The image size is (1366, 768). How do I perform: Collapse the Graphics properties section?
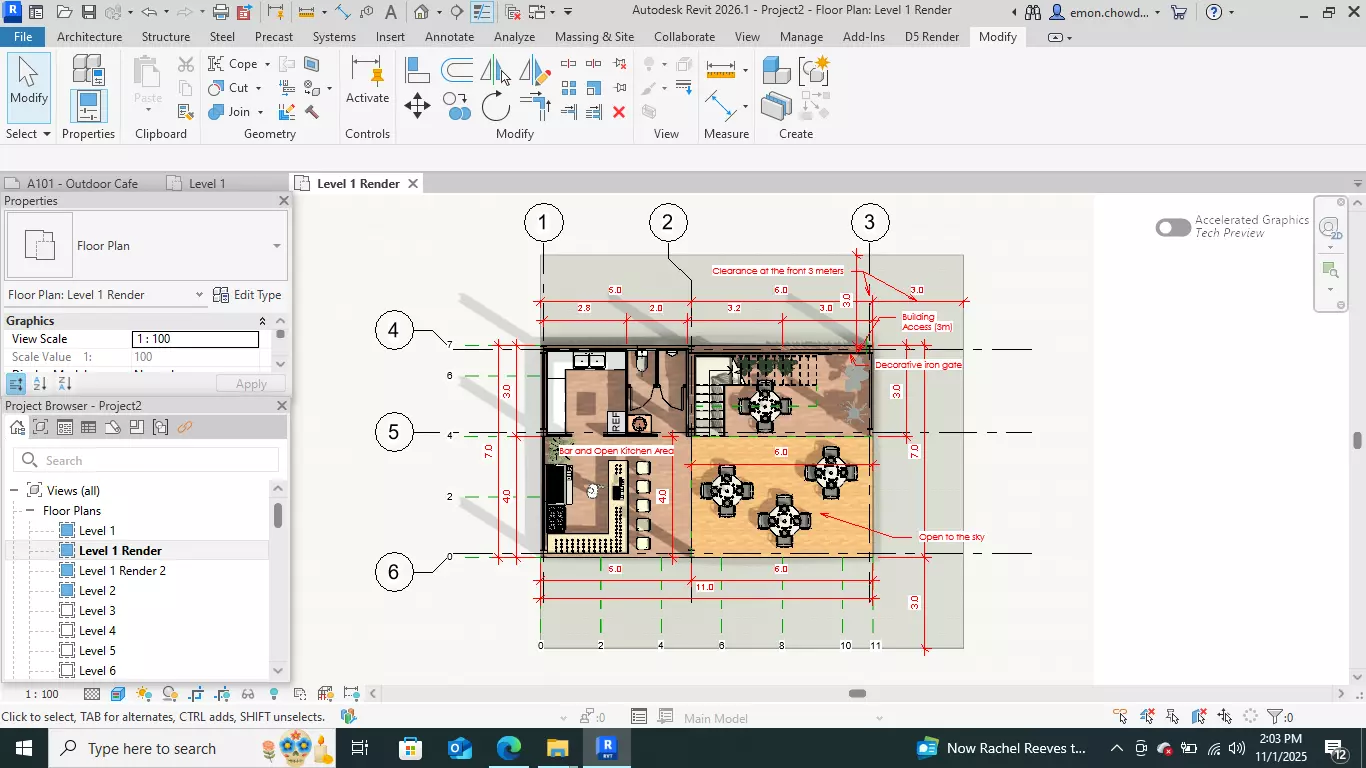point(263,321)
